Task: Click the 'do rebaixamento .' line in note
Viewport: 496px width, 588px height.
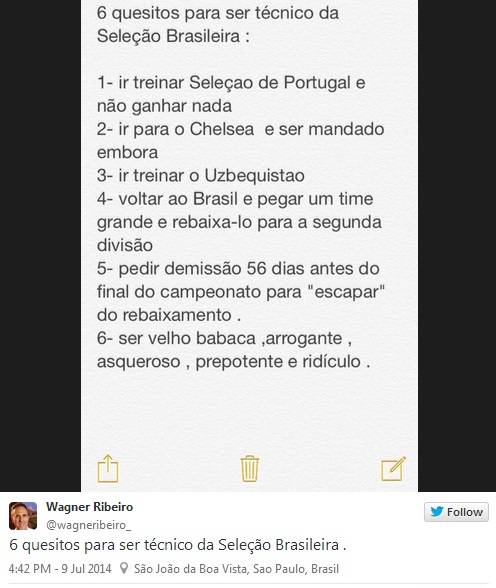Action: tap(169, 315)
